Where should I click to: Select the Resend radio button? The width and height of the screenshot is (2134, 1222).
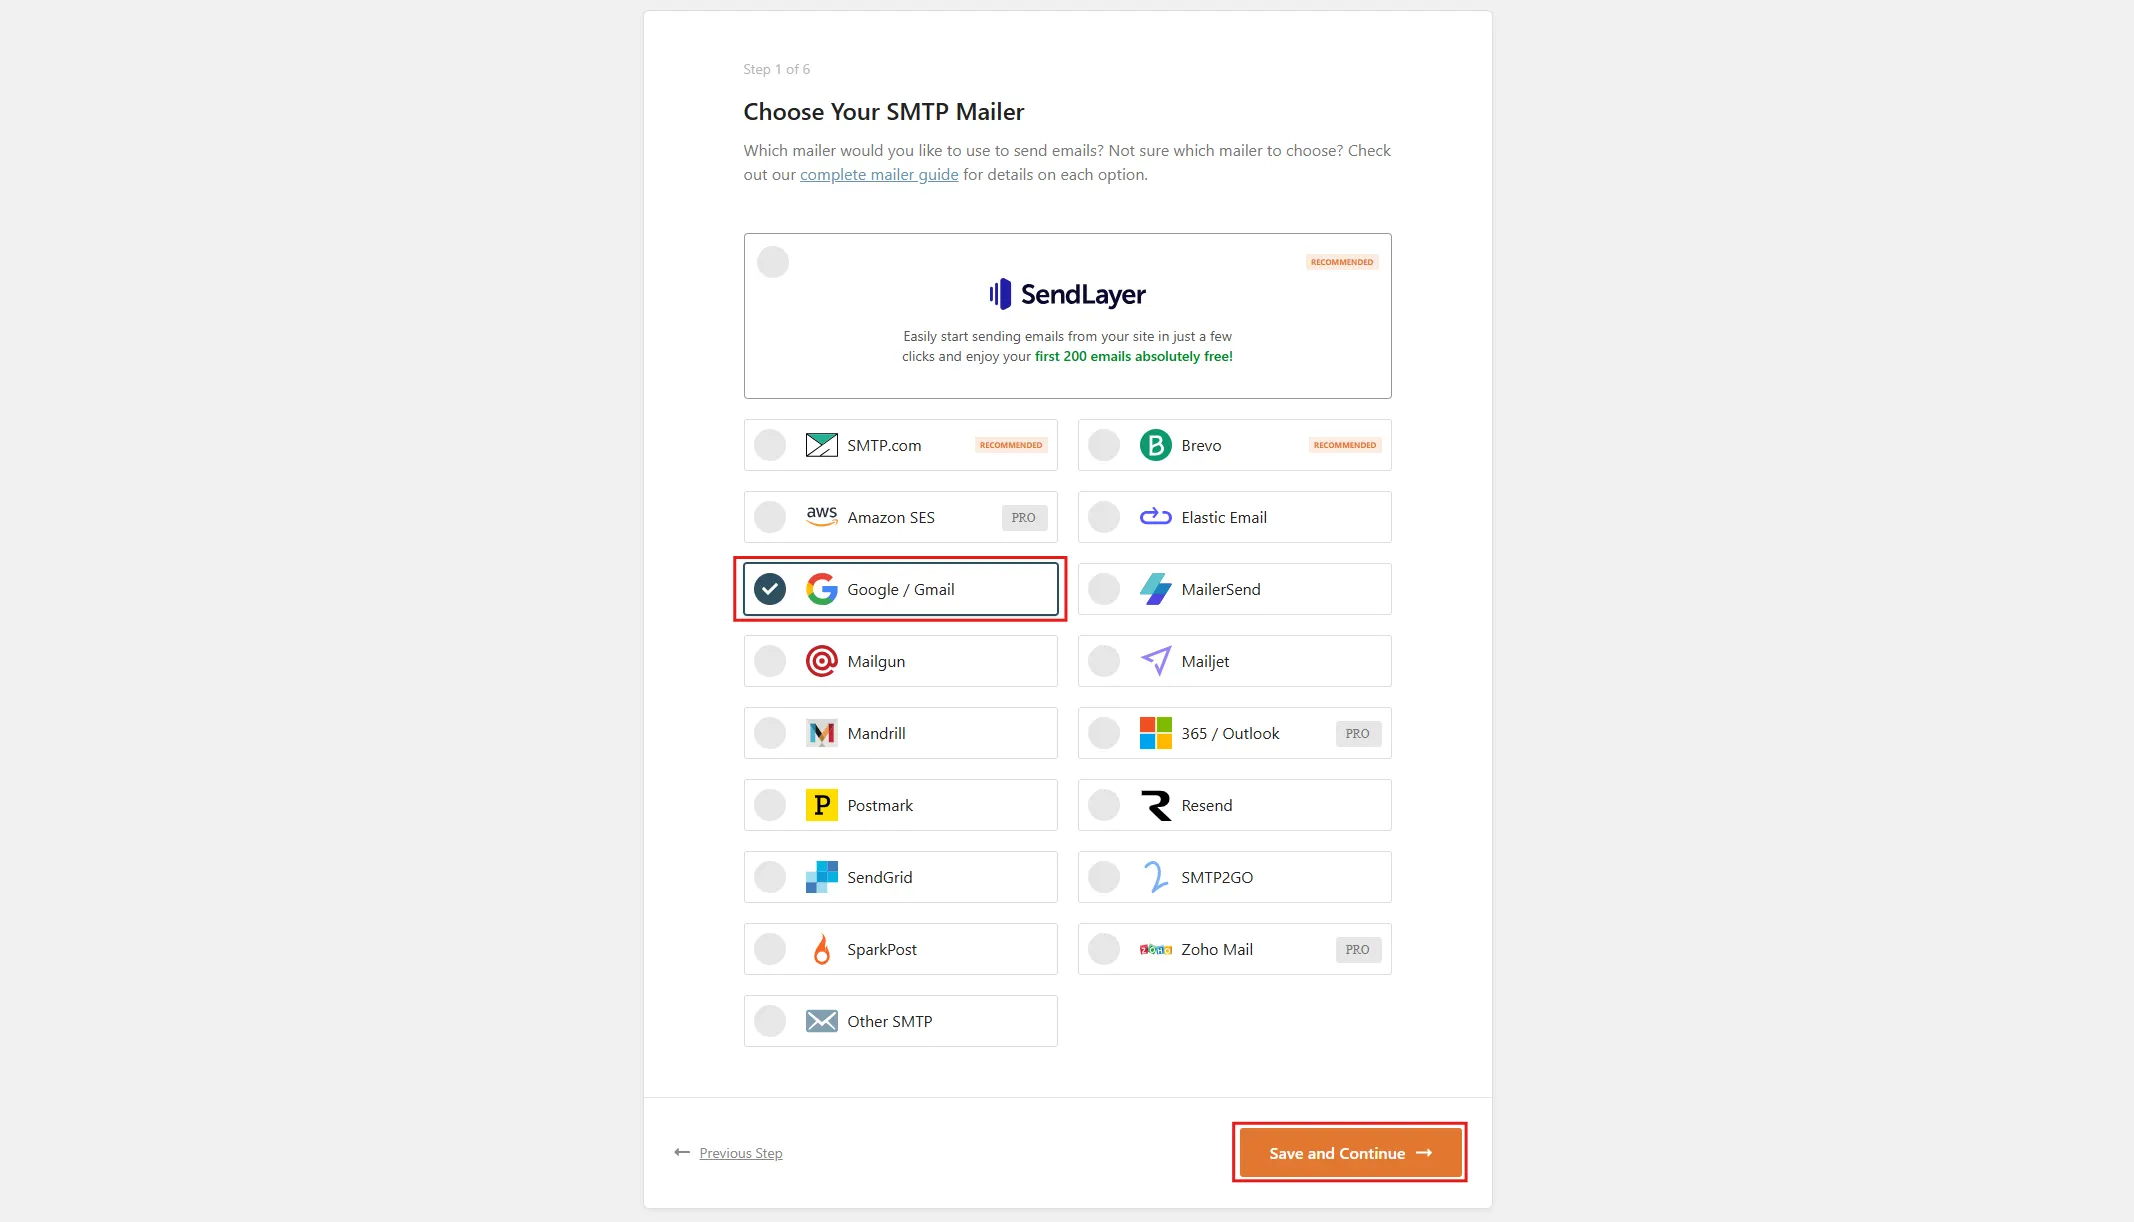coord(1104,805)
